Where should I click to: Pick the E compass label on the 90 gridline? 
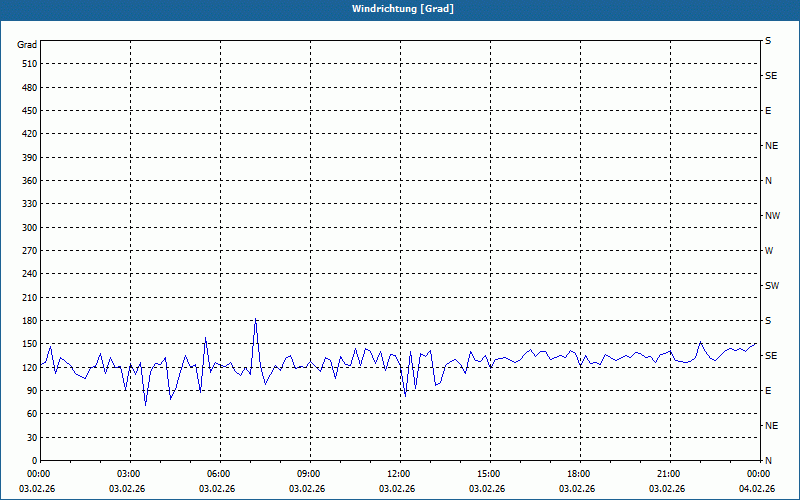tap(768, 391)
